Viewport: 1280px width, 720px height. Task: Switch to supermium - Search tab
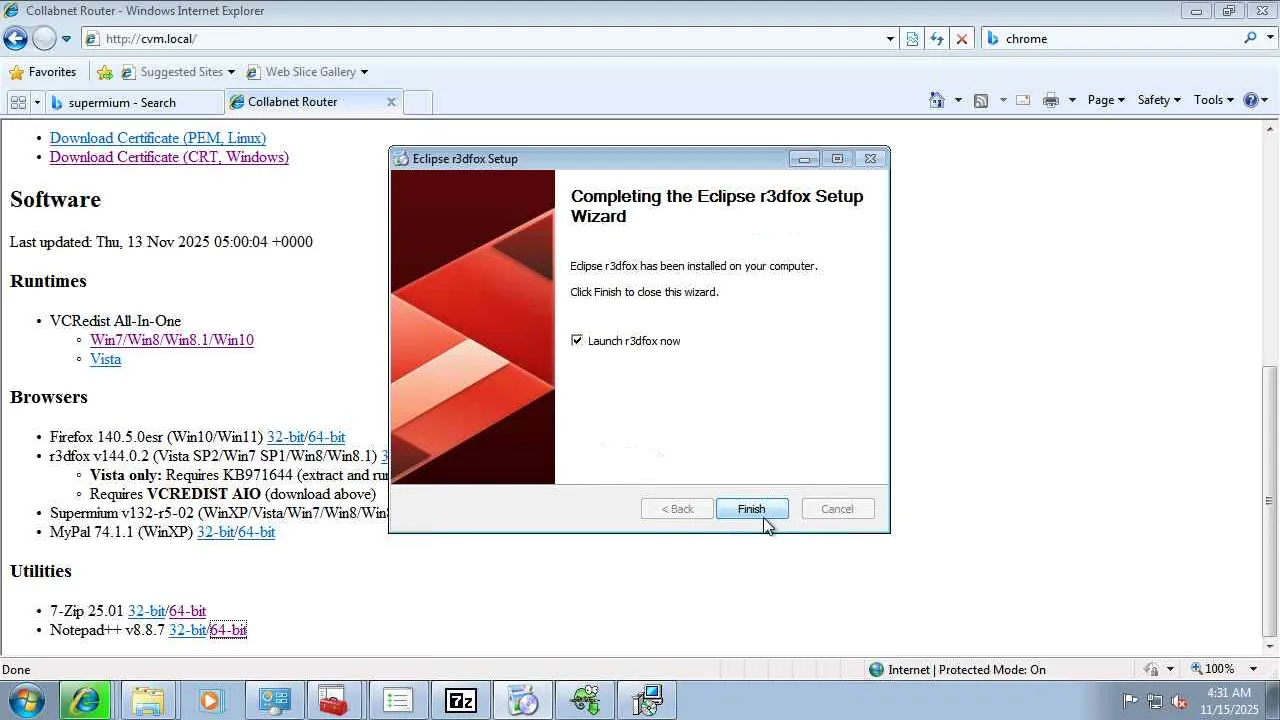pyautogui.click(x=136, y=102)
